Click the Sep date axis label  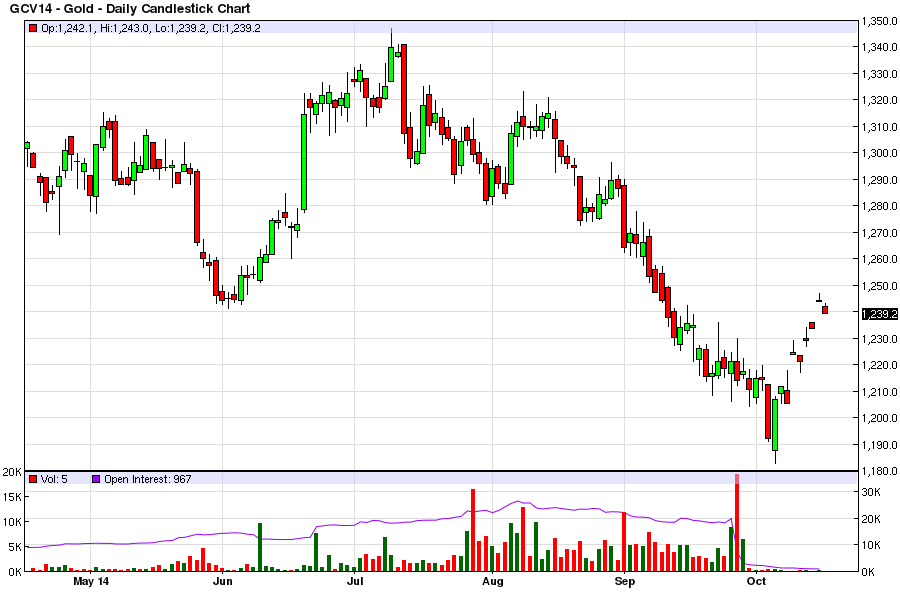click(x=624, y=581)
